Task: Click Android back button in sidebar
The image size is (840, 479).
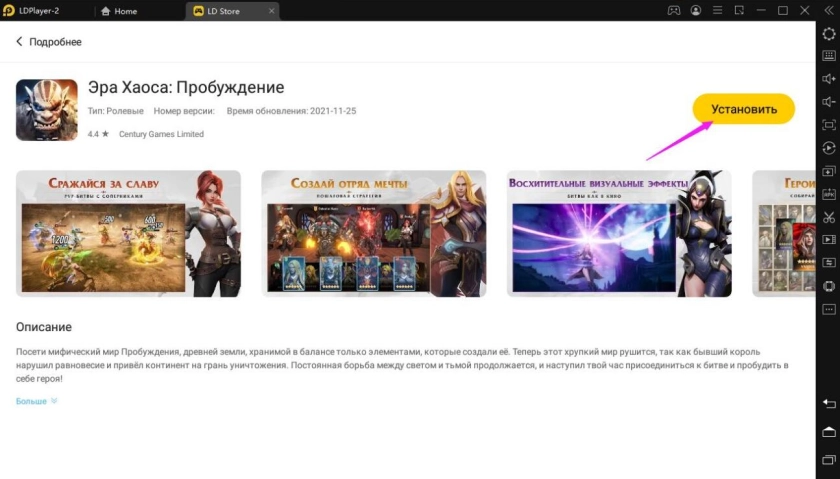Action: pos(829,403)
